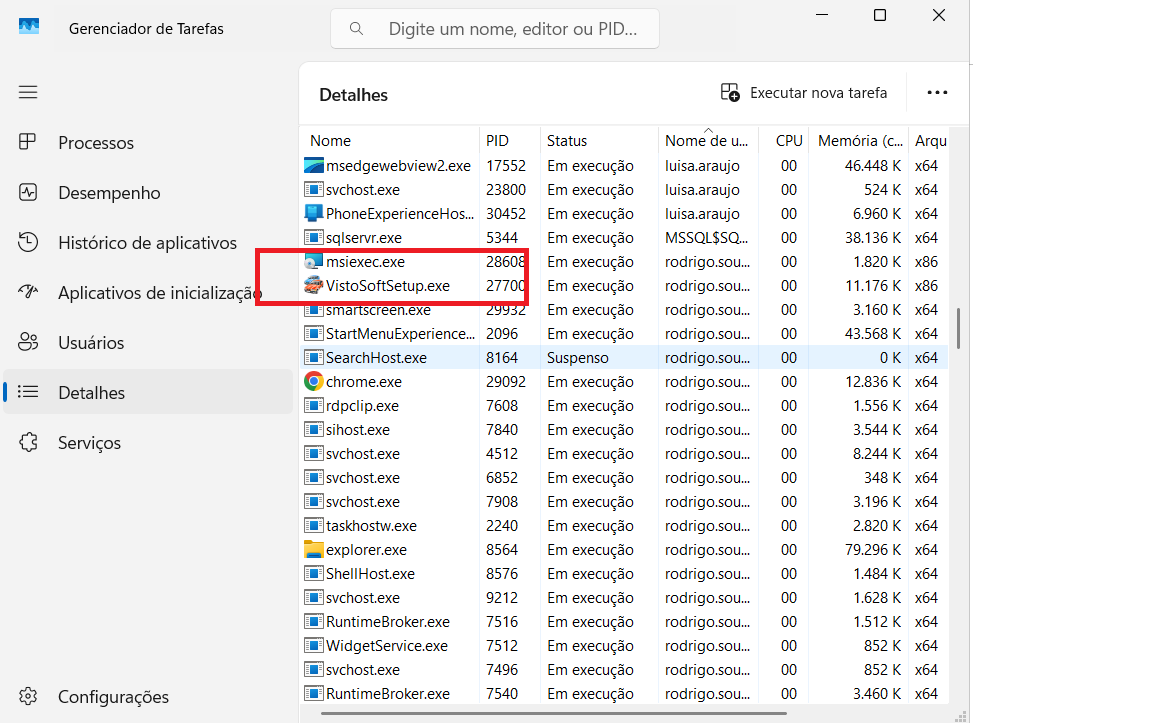
Task: Open Histórico de aplicativos page
Action: point(147,243)
